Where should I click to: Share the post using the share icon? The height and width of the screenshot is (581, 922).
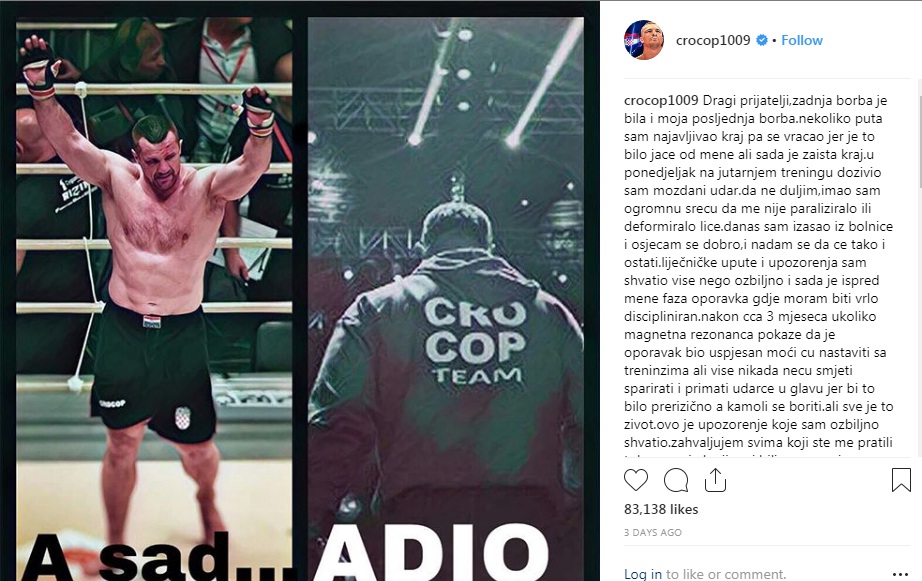[x=715, y=480]
